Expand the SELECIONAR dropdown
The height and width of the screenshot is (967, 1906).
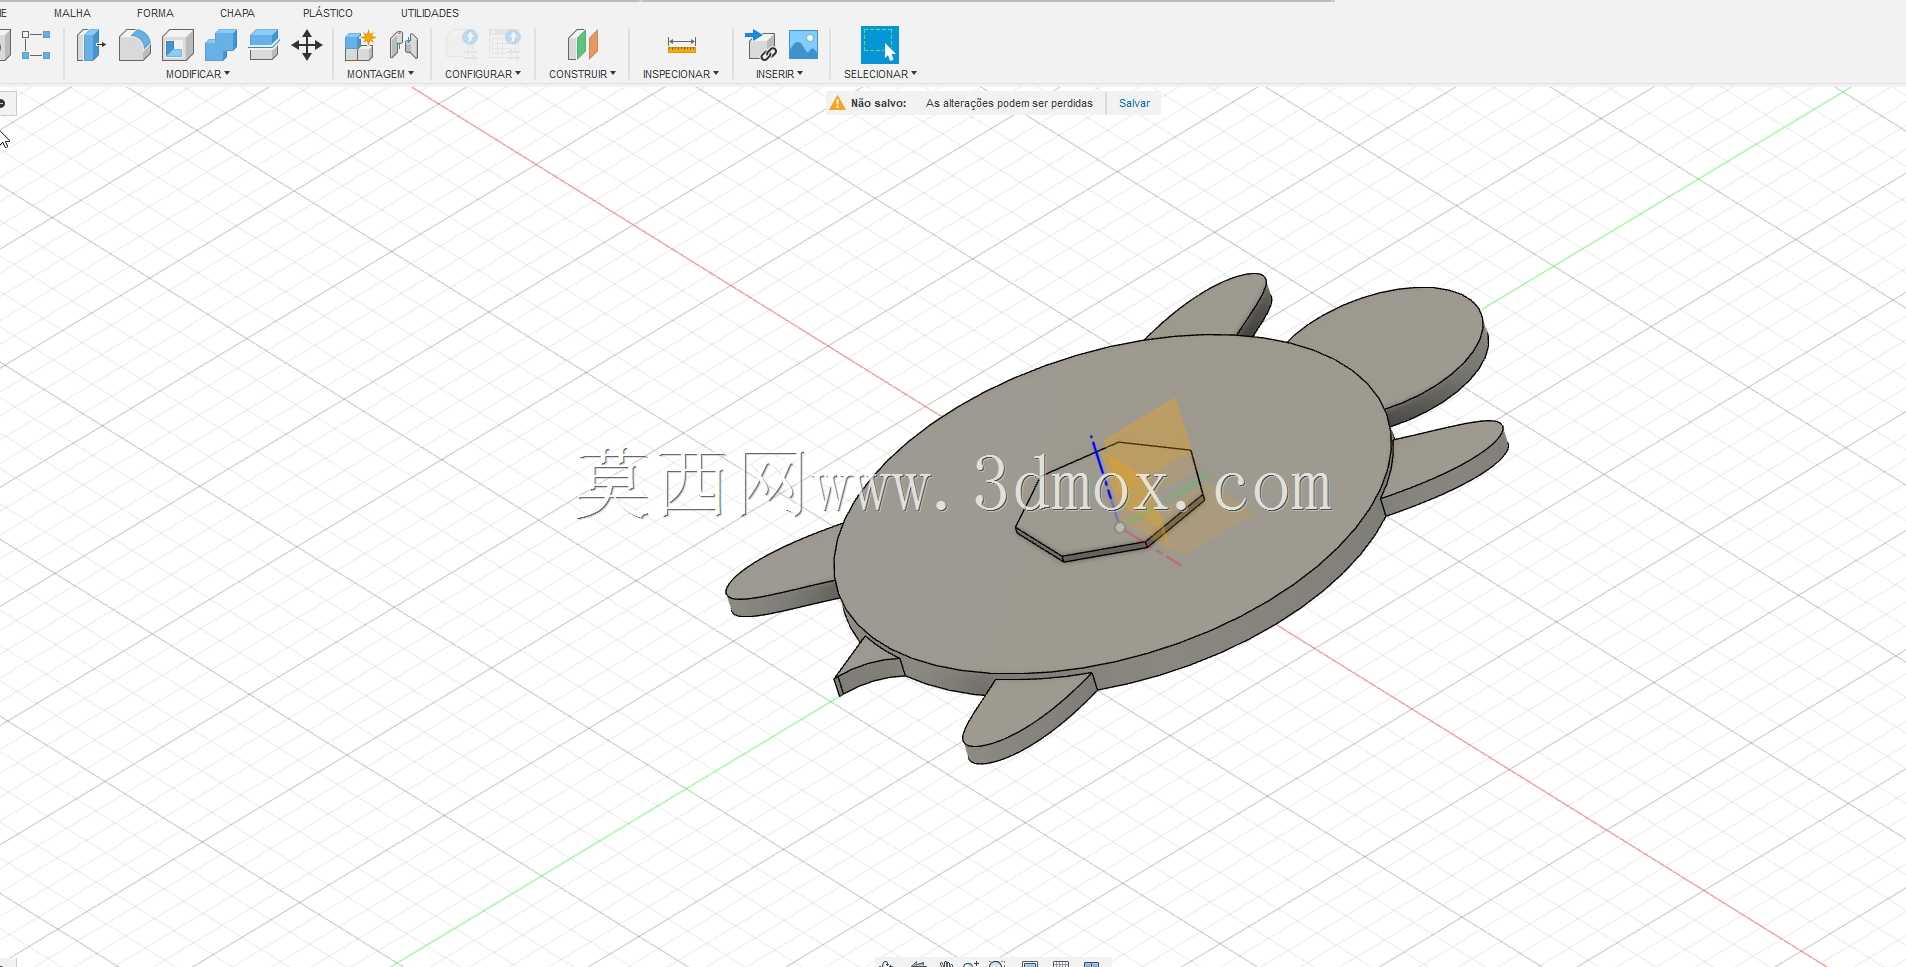[880, 74]
